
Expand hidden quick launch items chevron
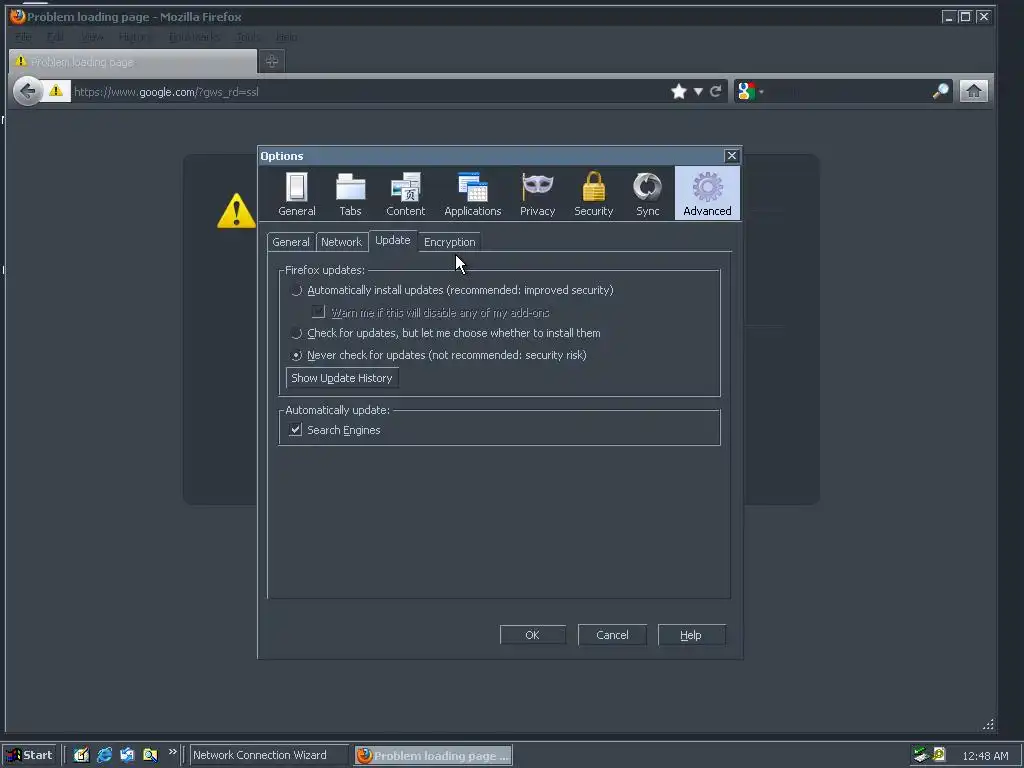pyautogui.click(x=172, y=752)
